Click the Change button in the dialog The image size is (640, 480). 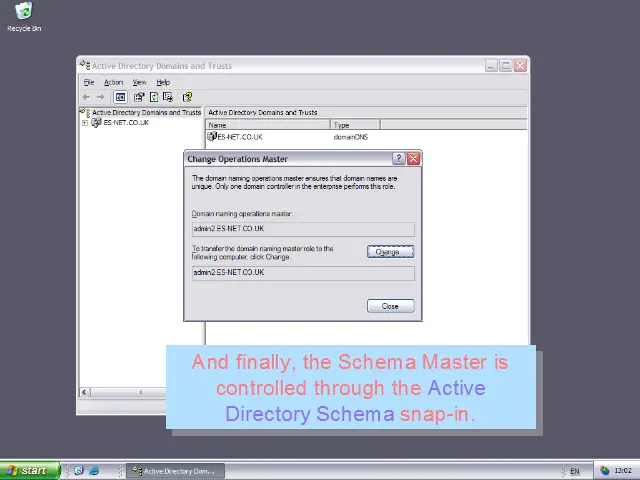click(x=390, y=252)
